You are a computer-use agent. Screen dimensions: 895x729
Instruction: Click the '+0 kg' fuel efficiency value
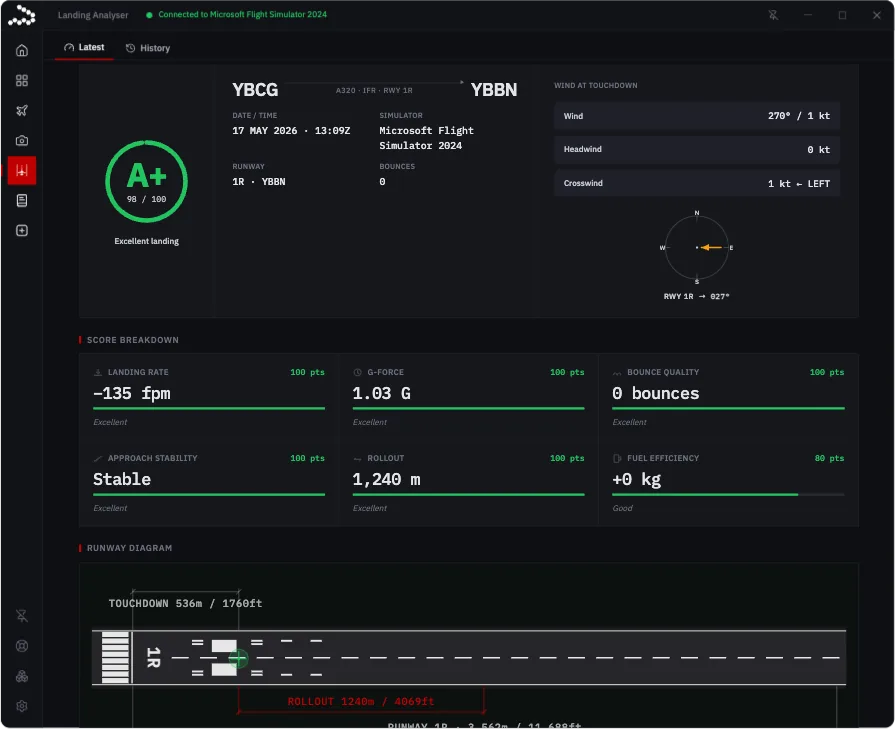(x=636, y=480)
